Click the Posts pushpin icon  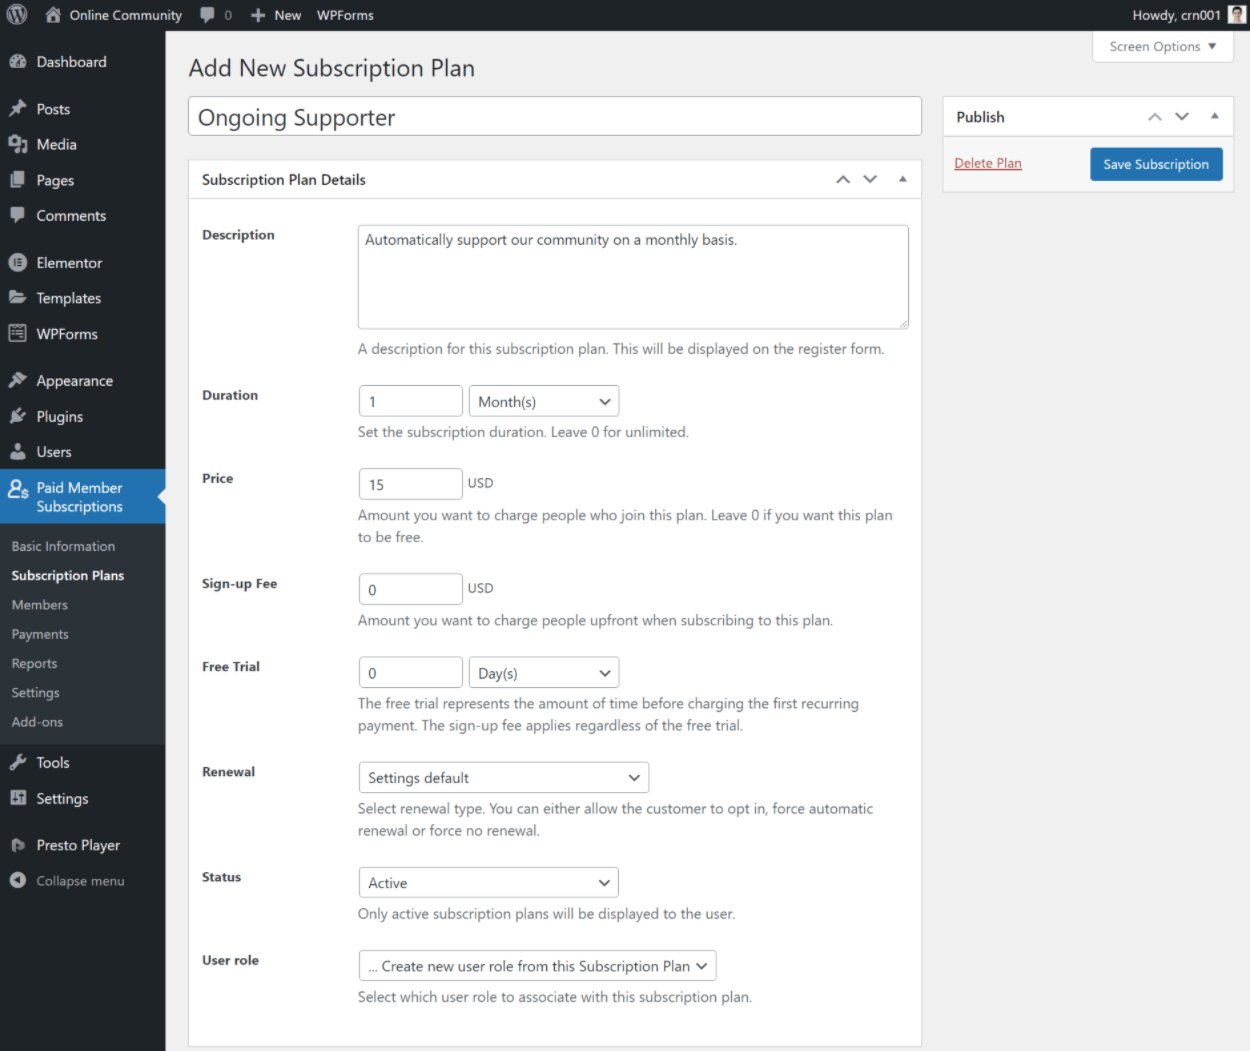pyautogui.click(x=18, y=109)
